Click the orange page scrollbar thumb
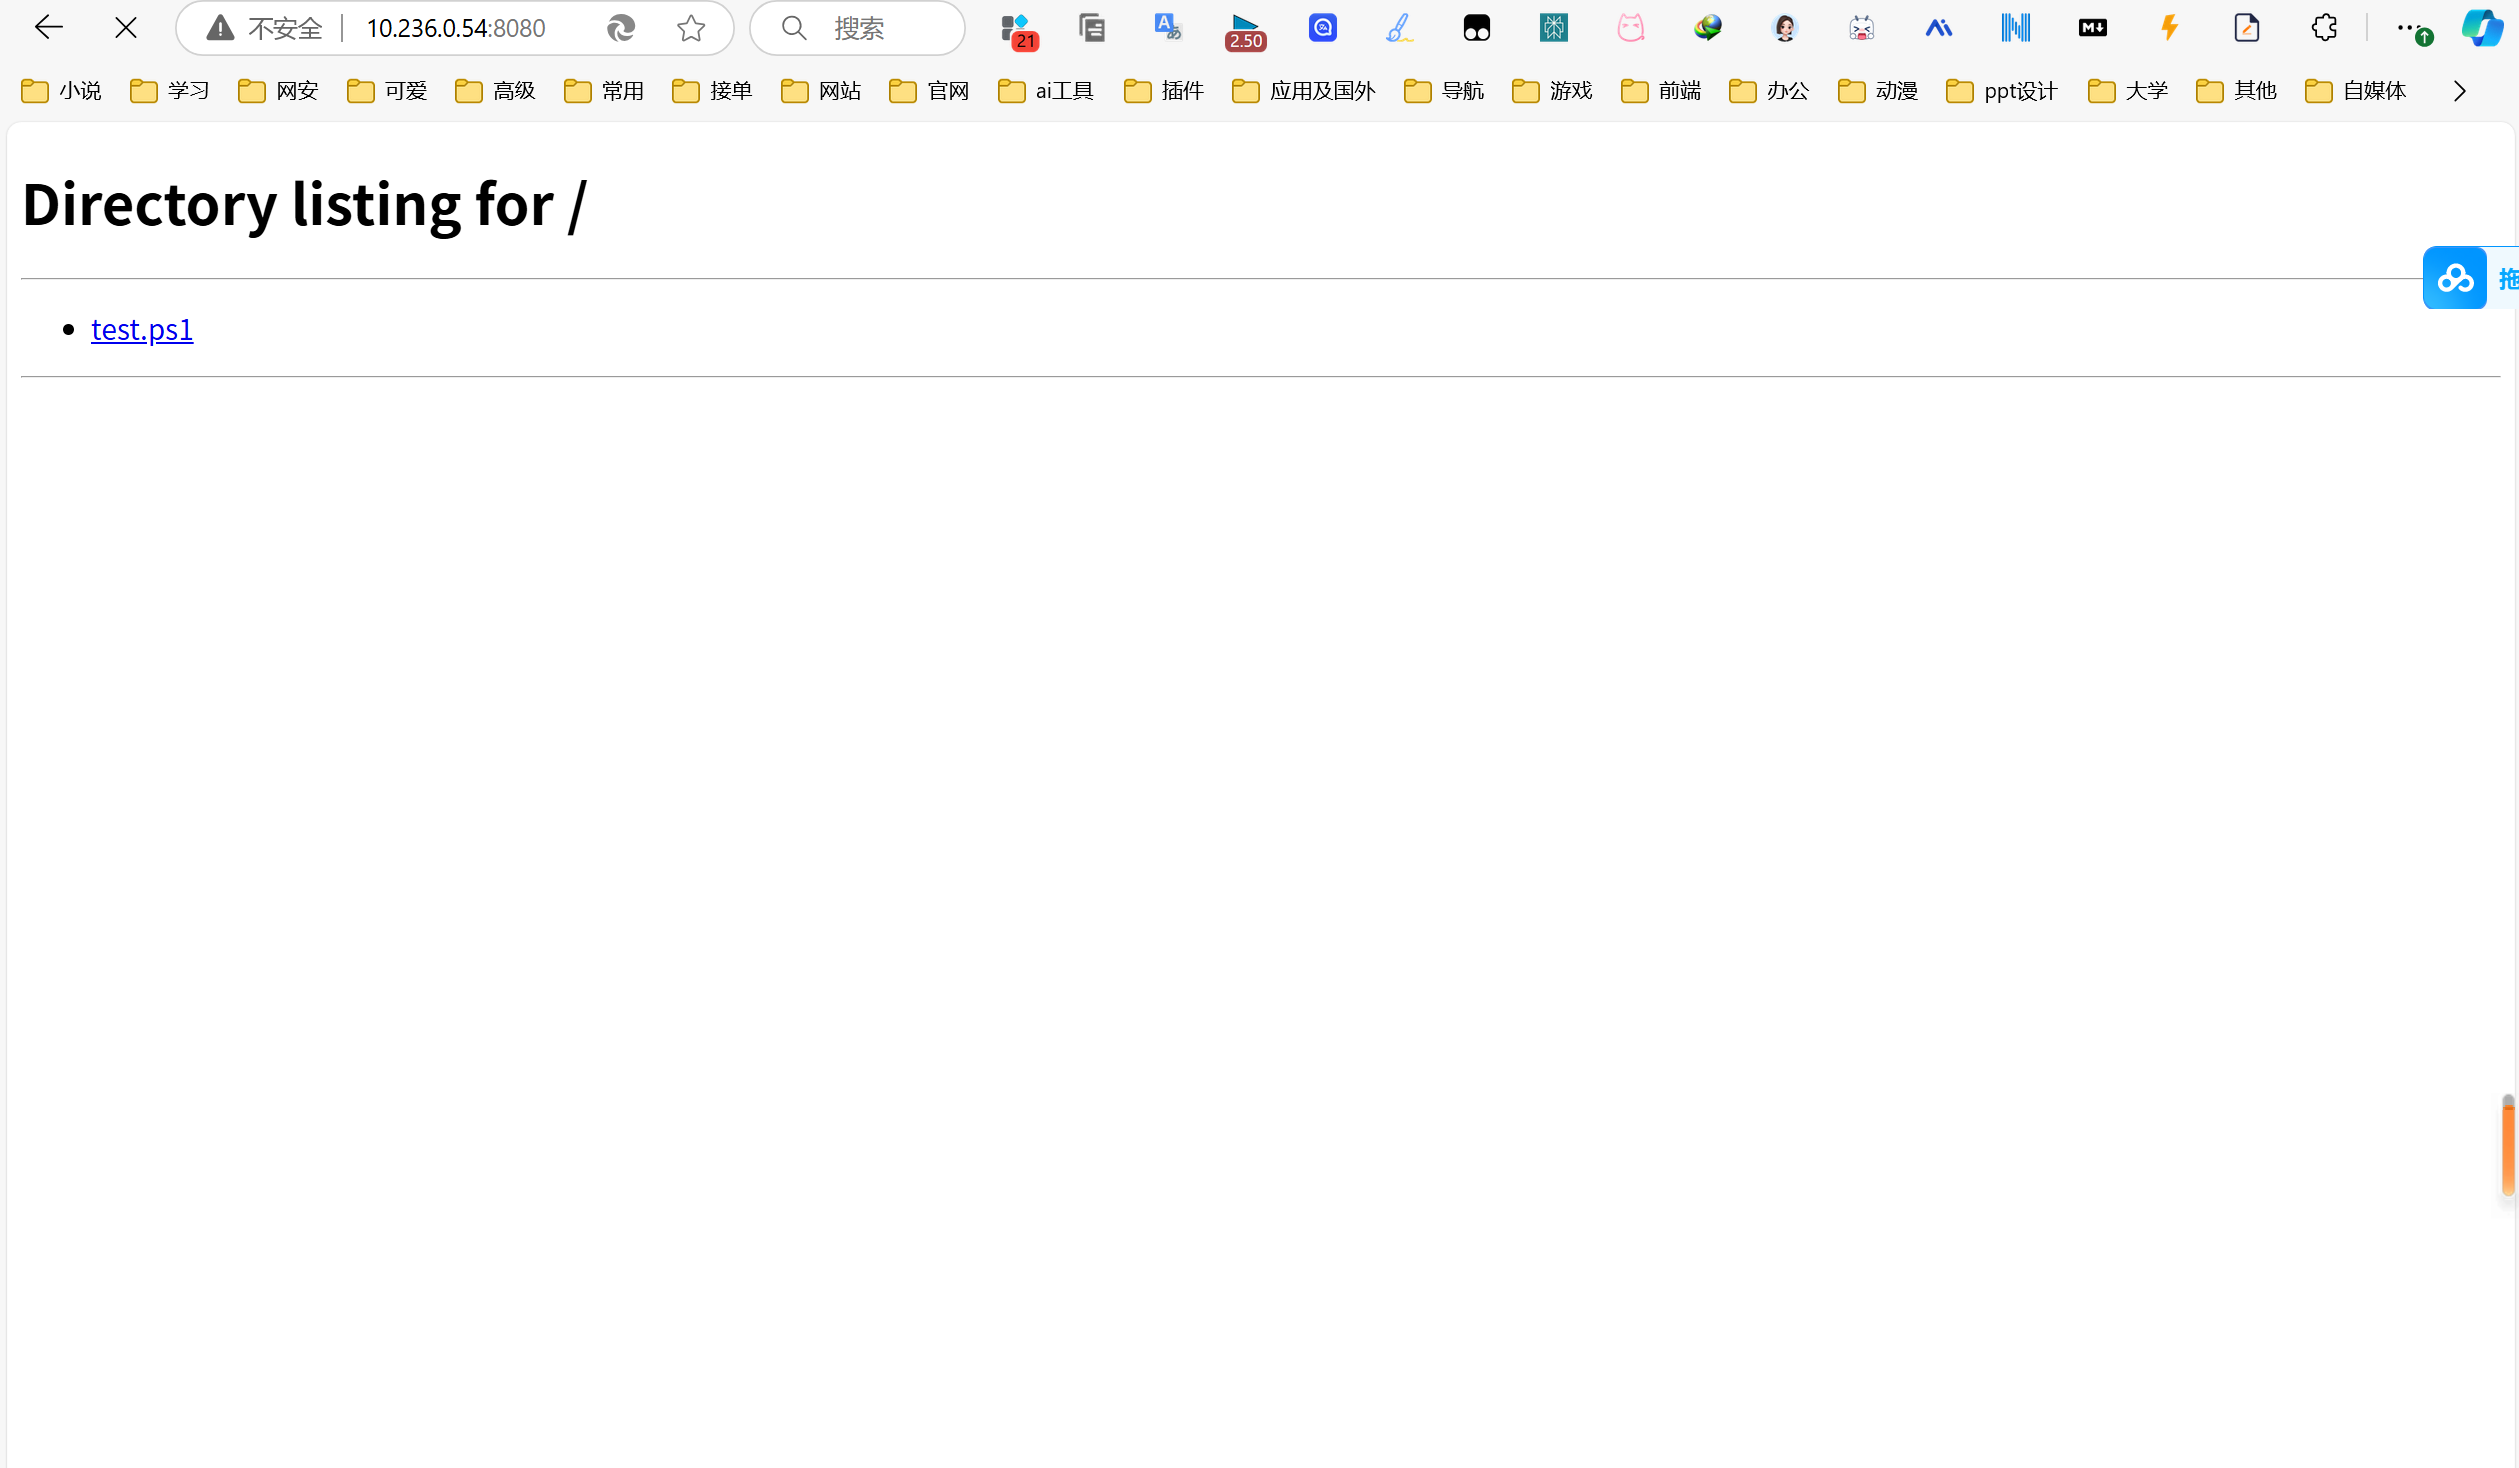2519x1468 pixels. coord(2509,1146)
